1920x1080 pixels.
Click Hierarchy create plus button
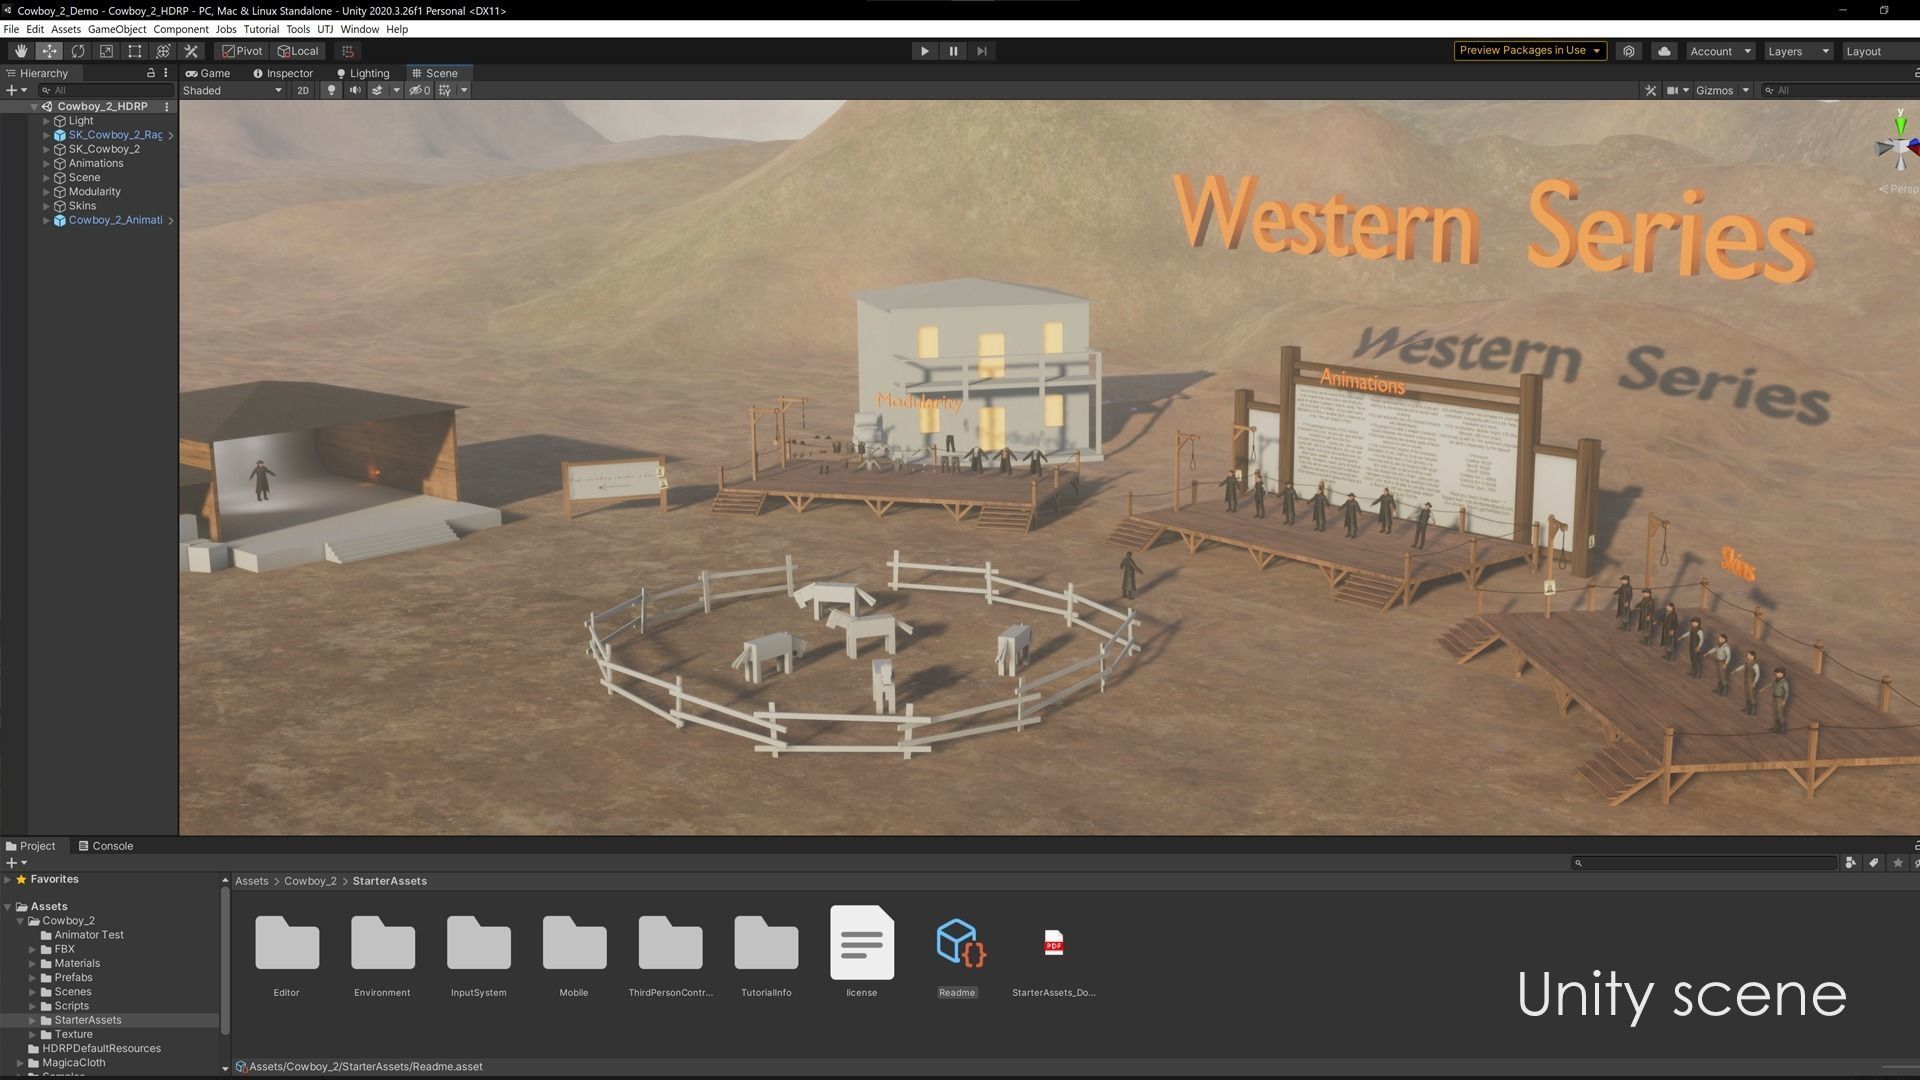coord(16,90)
